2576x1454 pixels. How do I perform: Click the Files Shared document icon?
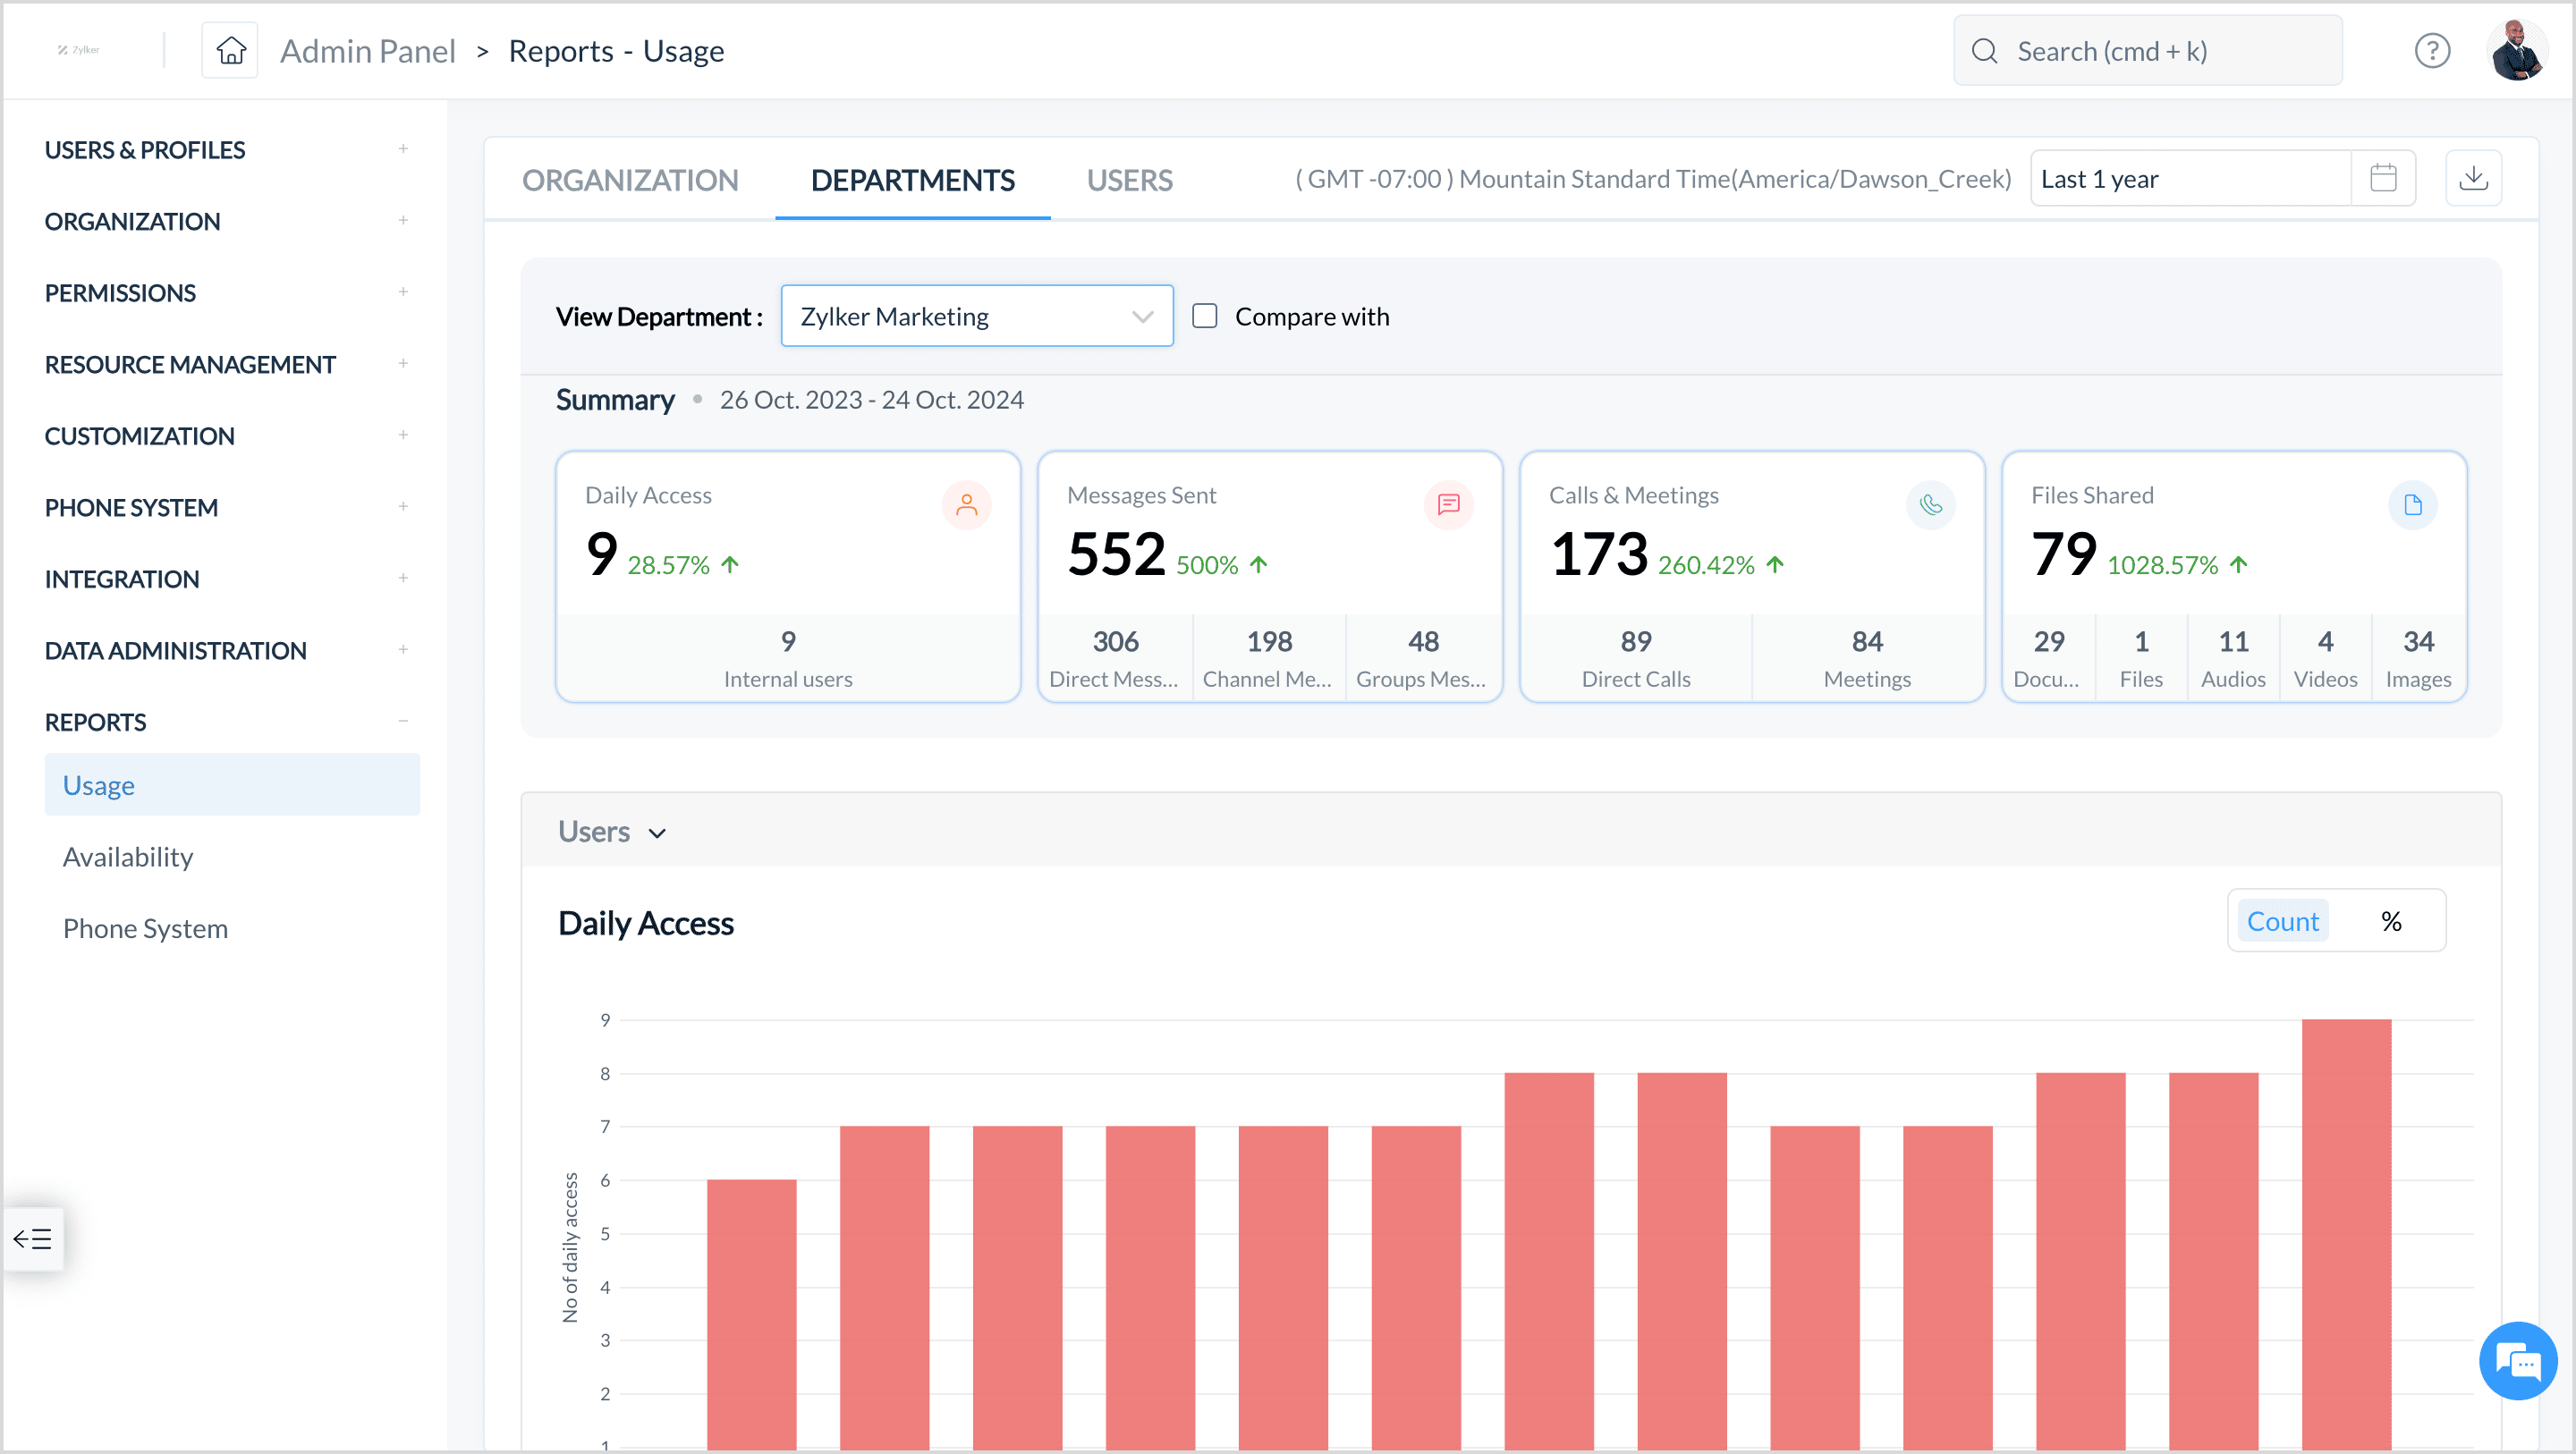pyautogui.click(x=2412, y=504)
